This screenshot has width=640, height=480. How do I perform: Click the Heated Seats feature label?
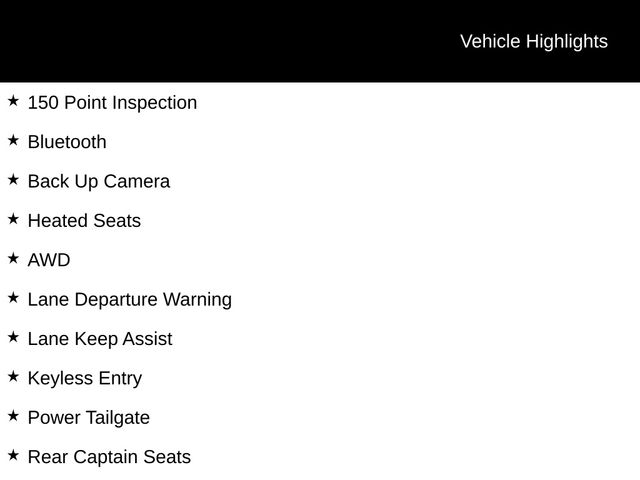tap(84, 221)
